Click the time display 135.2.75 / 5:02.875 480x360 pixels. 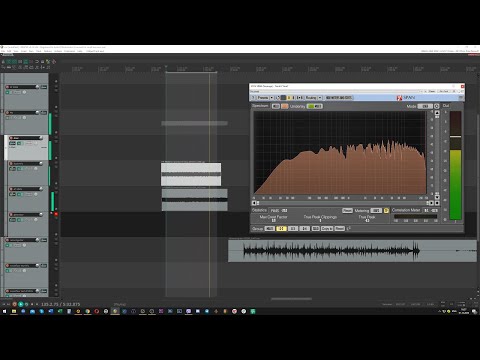[60, 304]
